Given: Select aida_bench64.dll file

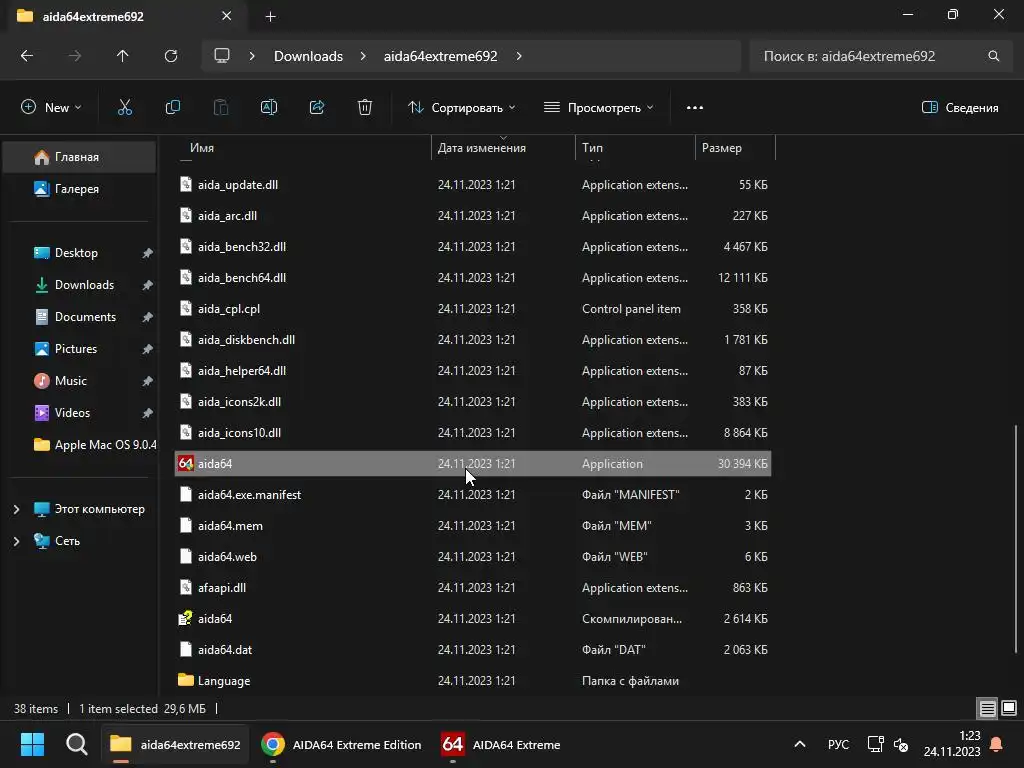Looking at the screenshot, I should tap(473, 278).
